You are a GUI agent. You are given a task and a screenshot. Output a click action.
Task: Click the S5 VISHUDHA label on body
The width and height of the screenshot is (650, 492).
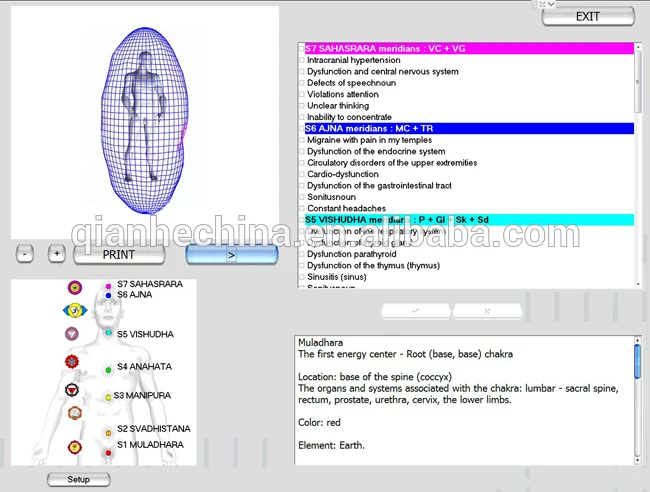coord(145,334)
